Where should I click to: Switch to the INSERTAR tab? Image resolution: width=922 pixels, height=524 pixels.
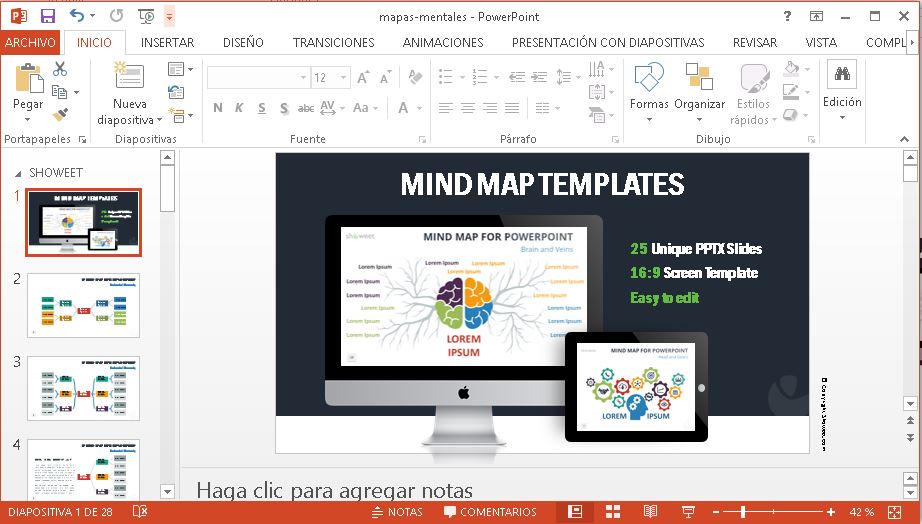(167, 42)
